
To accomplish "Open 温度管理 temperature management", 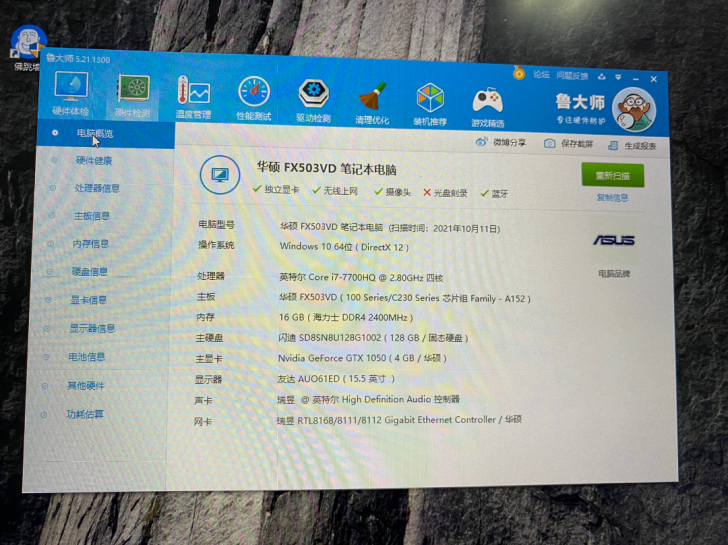I will (193, 97).
